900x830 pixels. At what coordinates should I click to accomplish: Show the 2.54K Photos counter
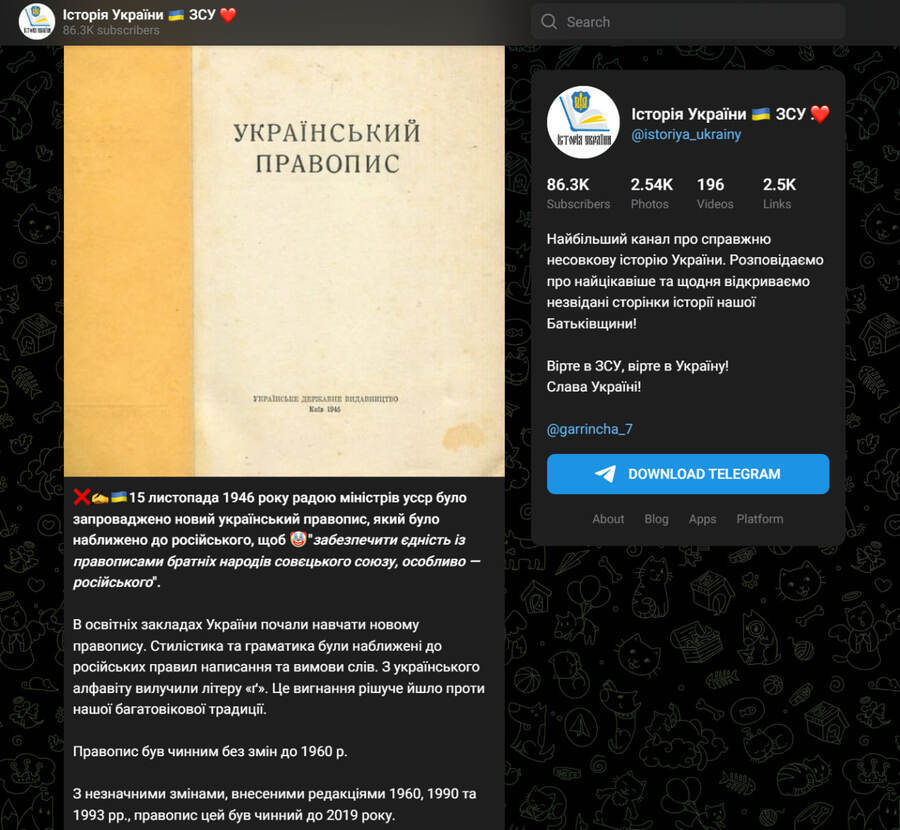tap(651, 193)
